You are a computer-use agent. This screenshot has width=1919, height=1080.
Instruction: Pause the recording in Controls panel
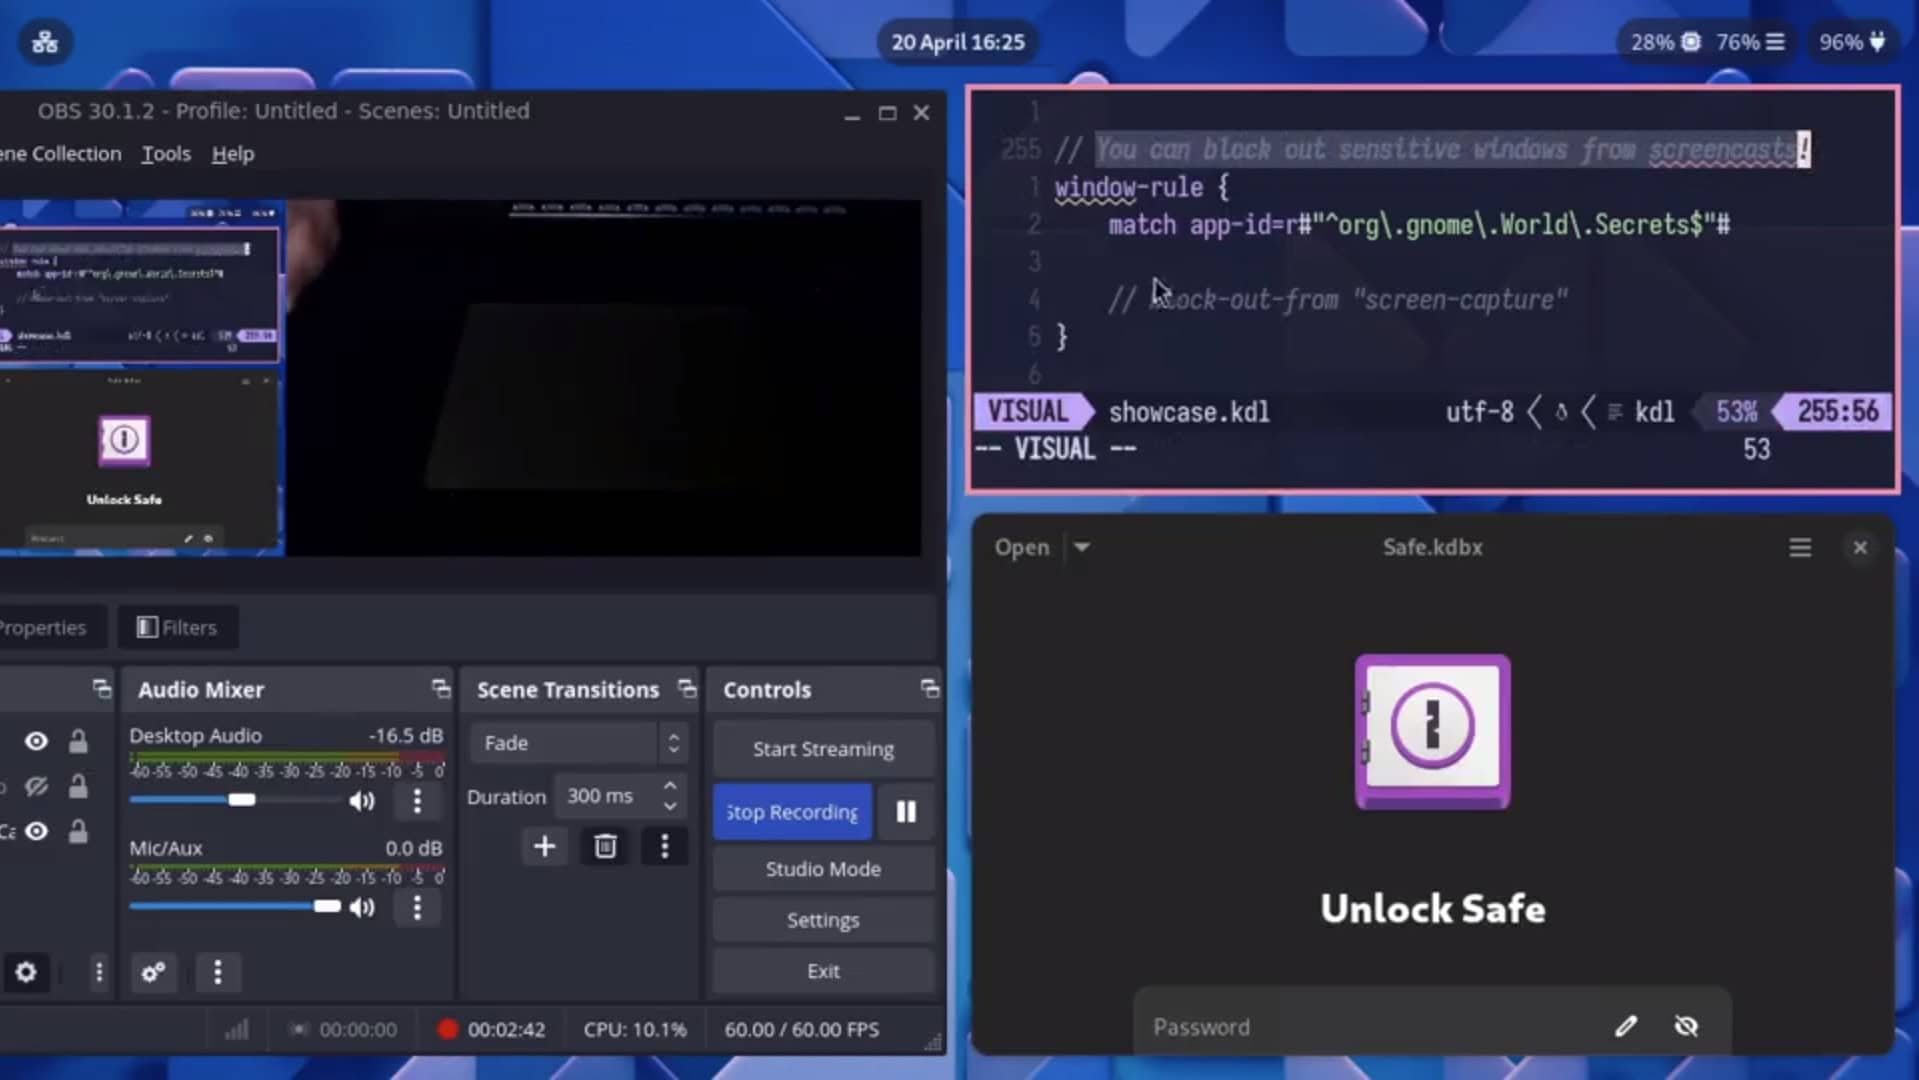[904, 811]
